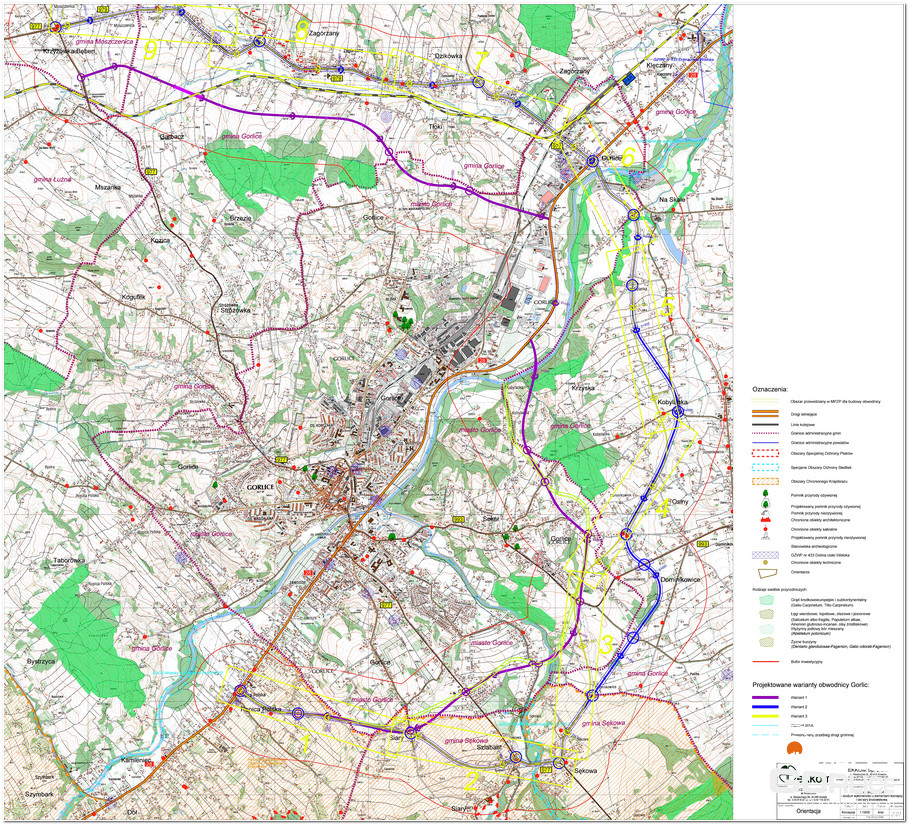
Task: Click the large yellow number 9 section marker
Action: 150,50
